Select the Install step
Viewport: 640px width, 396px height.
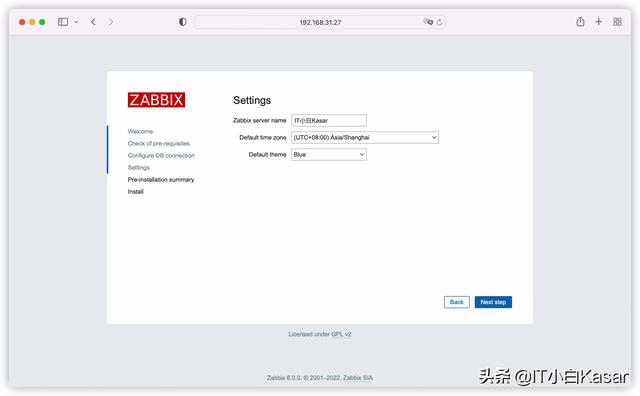click(x=136, y=191)
